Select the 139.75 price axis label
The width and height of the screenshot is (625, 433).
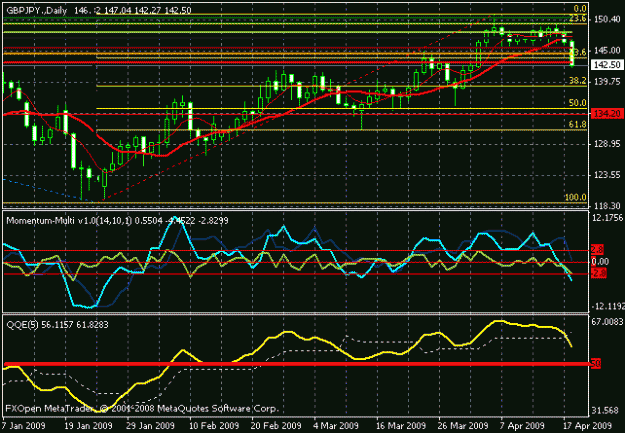(607, 81)
